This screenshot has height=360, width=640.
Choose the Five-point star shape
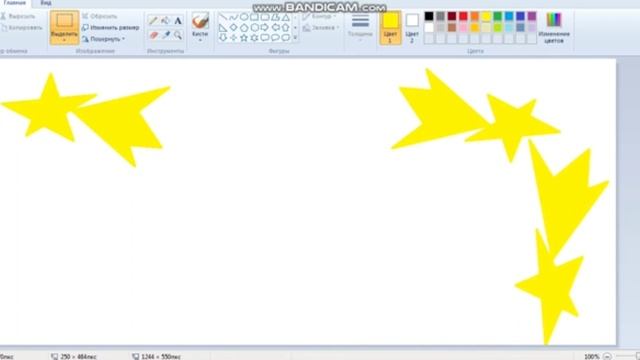244,38
